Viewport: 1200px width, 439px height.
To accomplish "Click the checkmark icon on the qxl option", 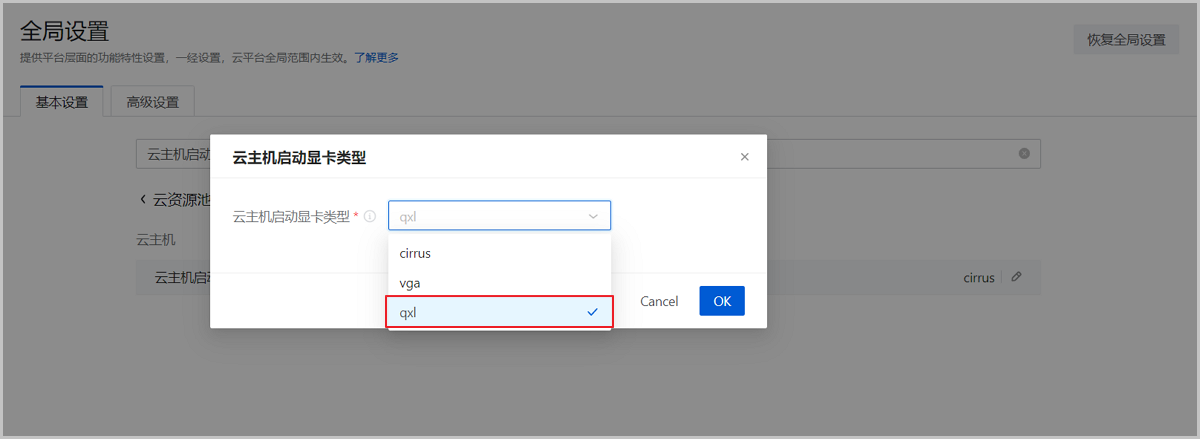I will (x=593, y=312).
